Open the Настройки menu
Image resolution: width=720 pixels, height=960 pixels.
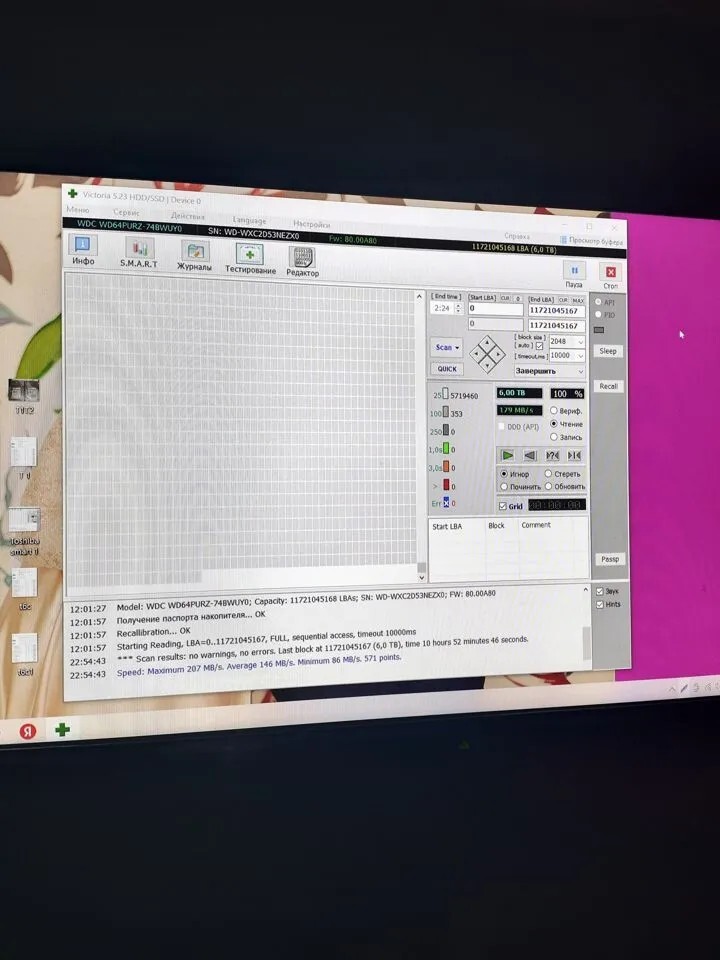pyautogui.click(x=312, y=224)
